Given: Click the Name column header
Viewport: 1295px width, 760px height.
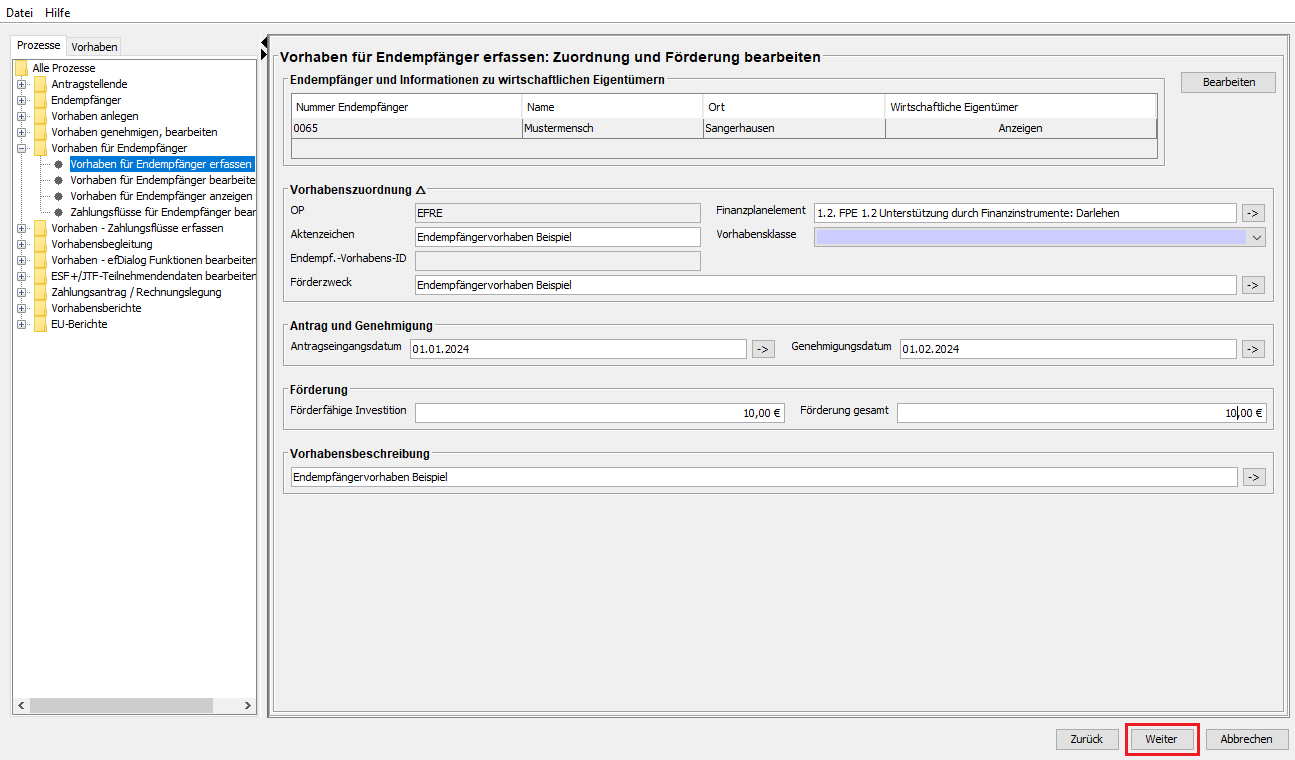Looking at the screenshot, I should pyautogui.click(x=612, y=107).
